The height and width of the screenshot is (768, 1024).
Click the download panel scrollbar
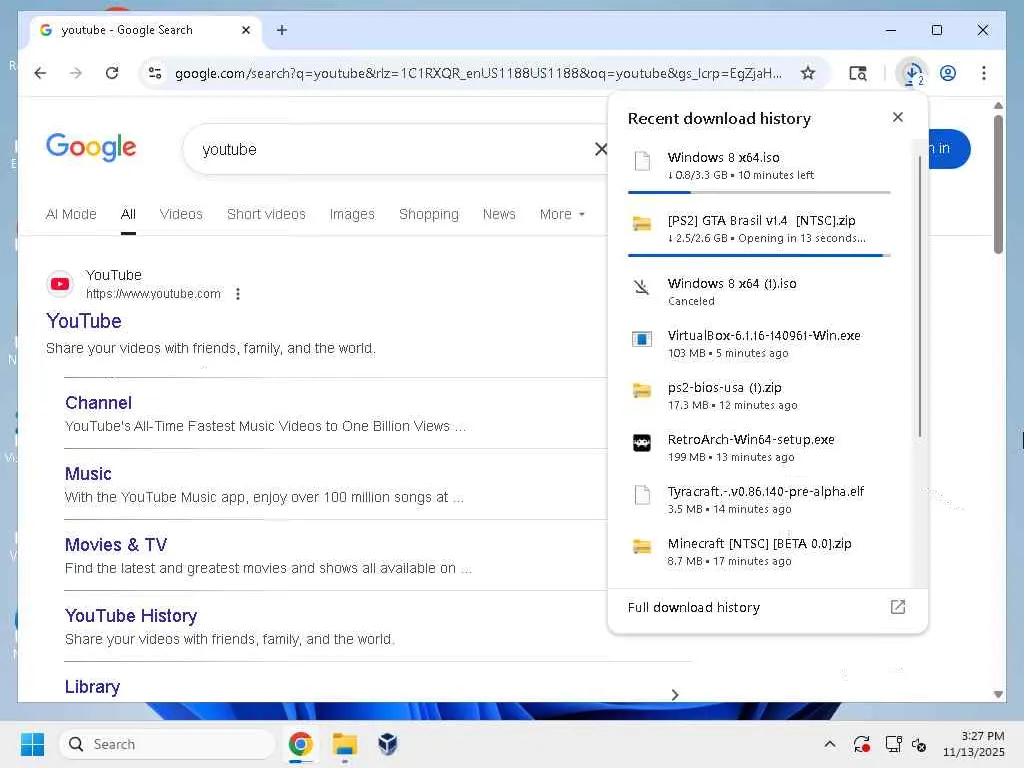920,297
